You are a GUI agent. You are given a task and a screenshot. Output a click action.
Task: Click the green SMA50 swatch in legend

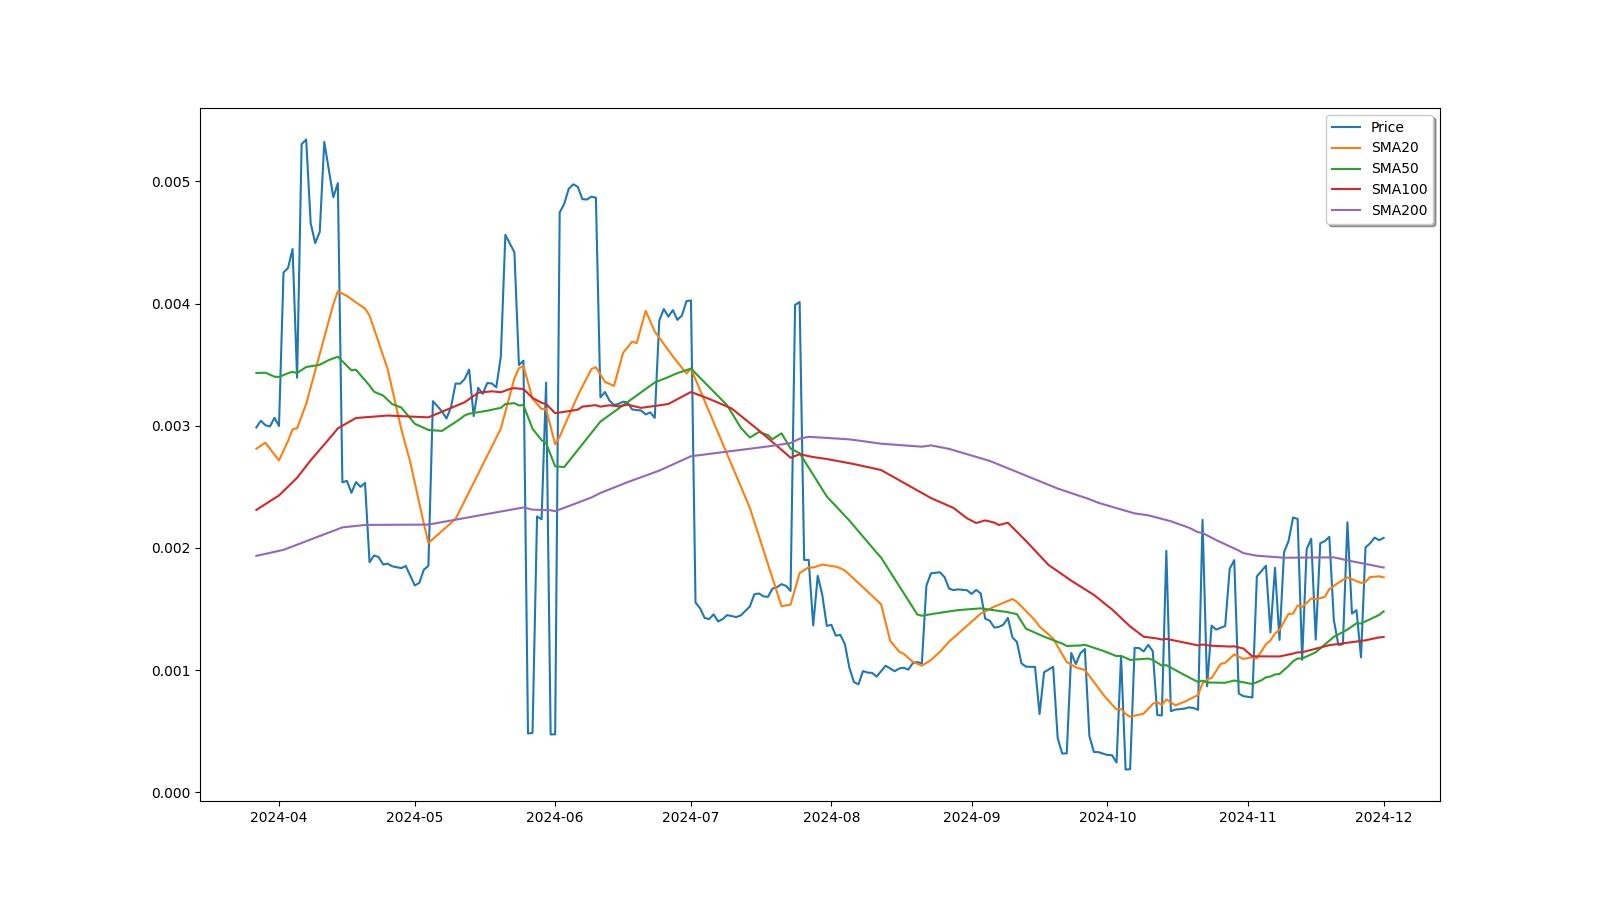click(1347, 169)
